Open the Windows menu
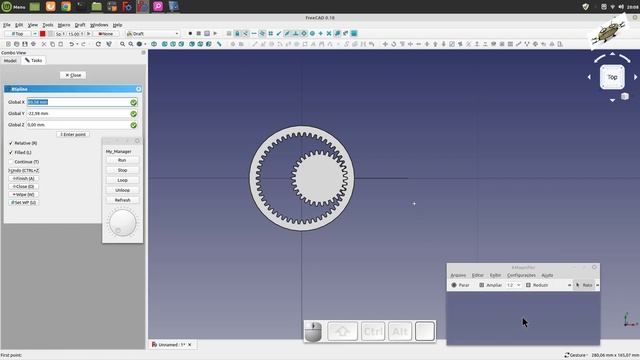640x360 pixels. [99, 25]
